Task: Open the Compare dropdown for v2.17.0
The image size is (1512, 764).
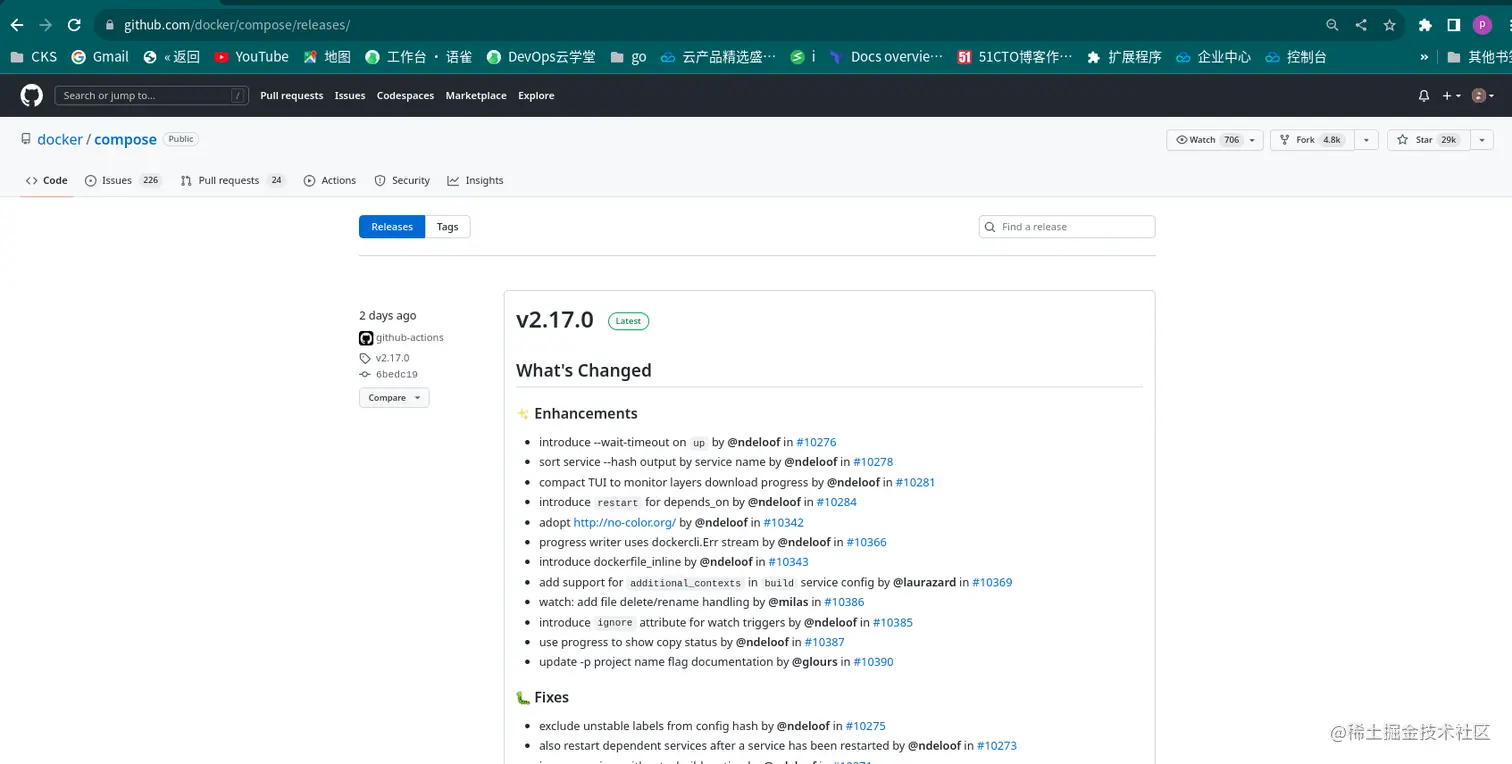Action: 394,398
